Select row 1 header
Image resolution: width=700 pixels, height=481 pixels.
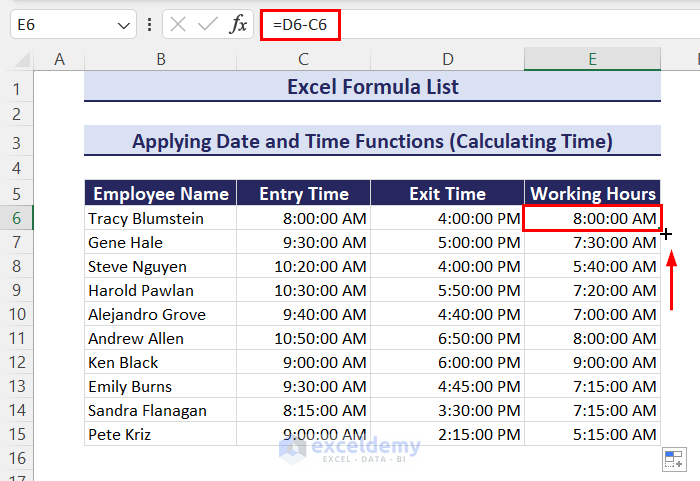coord(17,89)
